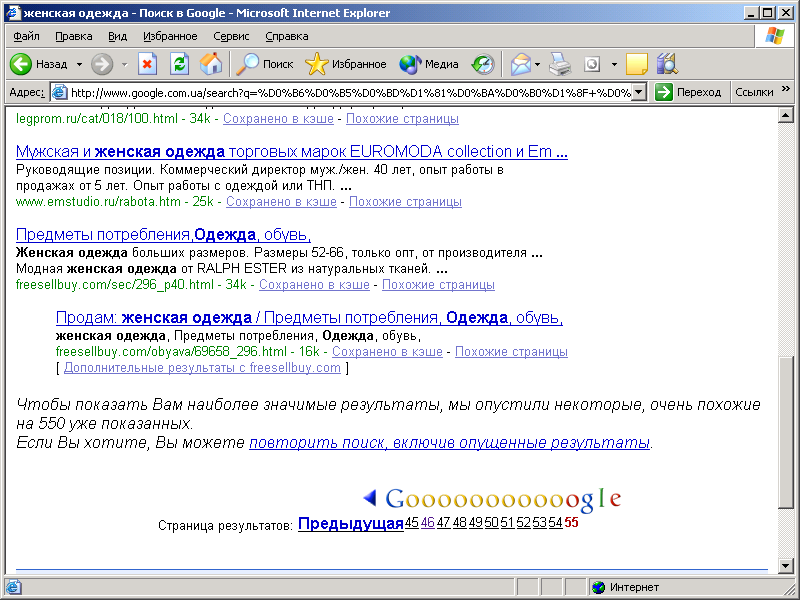Open Сохранено в кэше for freesellbuy.com/sec
Image resolution: width=800 pixels, height=600 pixels.
pyautogui.click(x=314, y=285)
